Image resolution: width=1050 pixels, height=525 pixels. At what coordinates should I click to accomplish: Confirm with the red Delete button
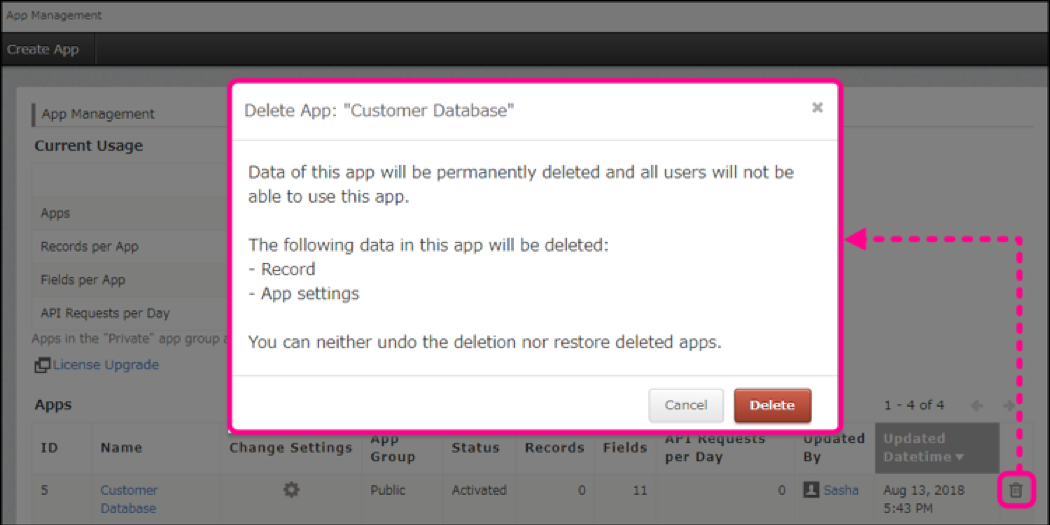[772, 405]
